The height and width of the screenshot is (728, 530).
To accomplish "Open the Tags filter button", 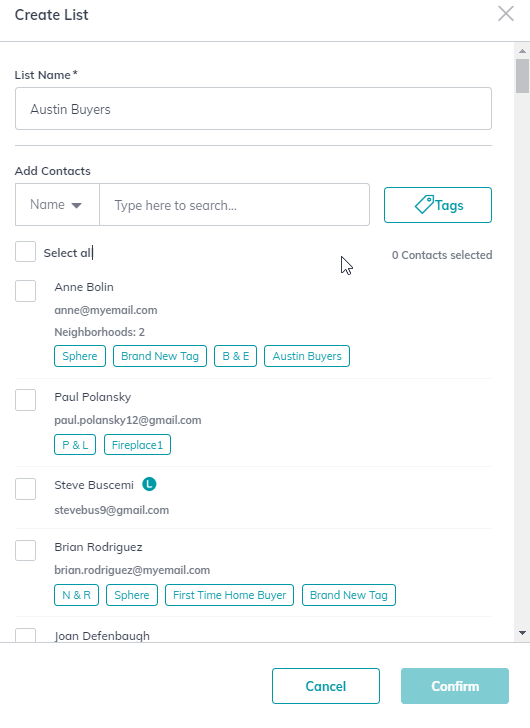I will (438, 205).
